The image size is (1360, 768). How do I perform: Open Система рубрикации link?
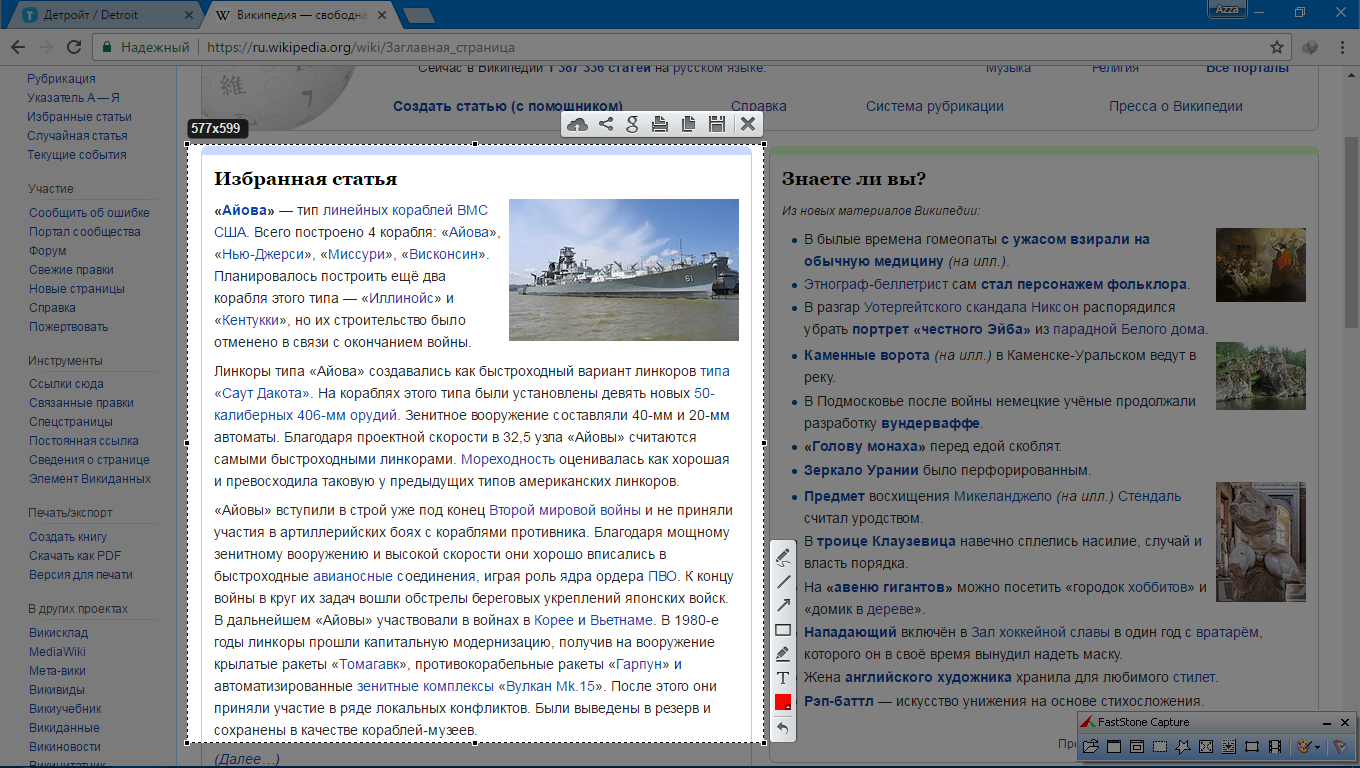click(x=935, y=106)
